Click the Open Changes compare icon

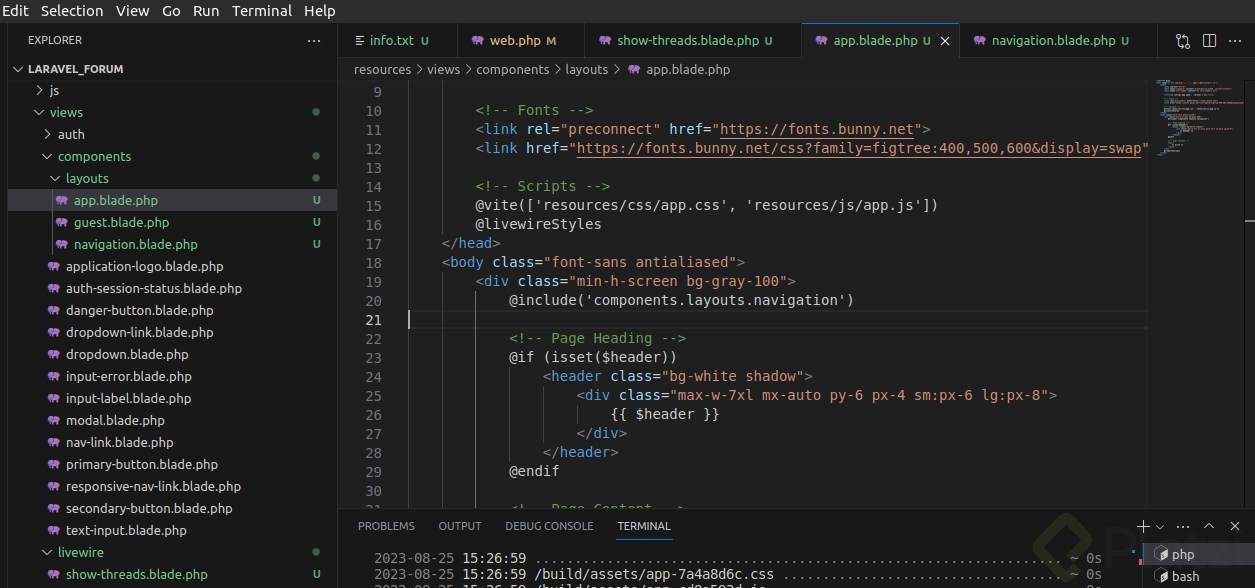click(x=1183, y=41)
